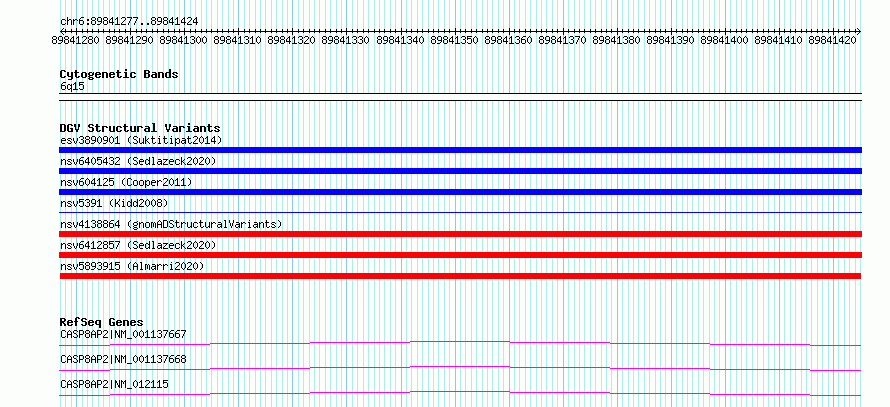Open variant label nsv6412857 (Sedlazeck2020)
Screen dimensions: 890x407
[x=138, y=245]
